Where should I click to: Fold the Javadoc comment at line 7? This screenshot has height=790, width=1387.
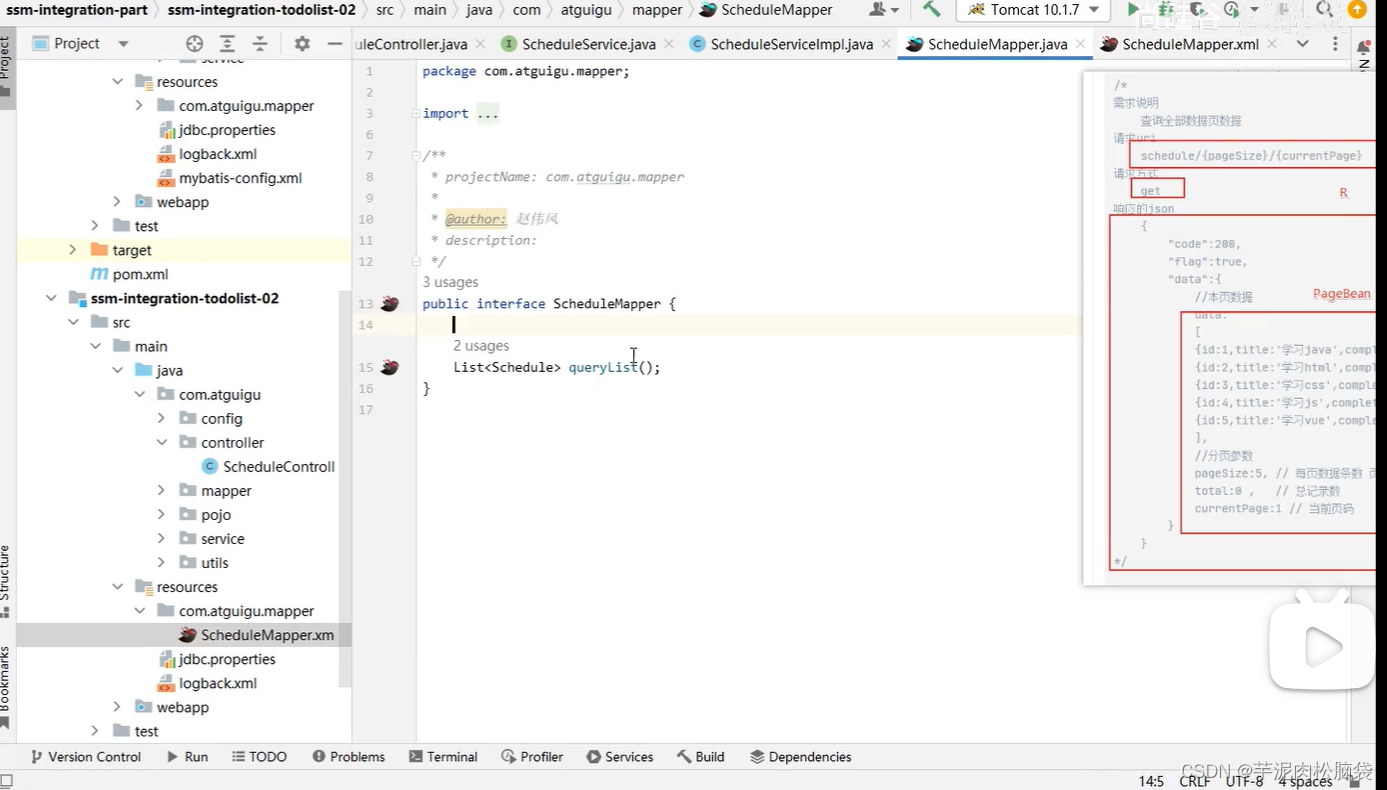point(415,156)
